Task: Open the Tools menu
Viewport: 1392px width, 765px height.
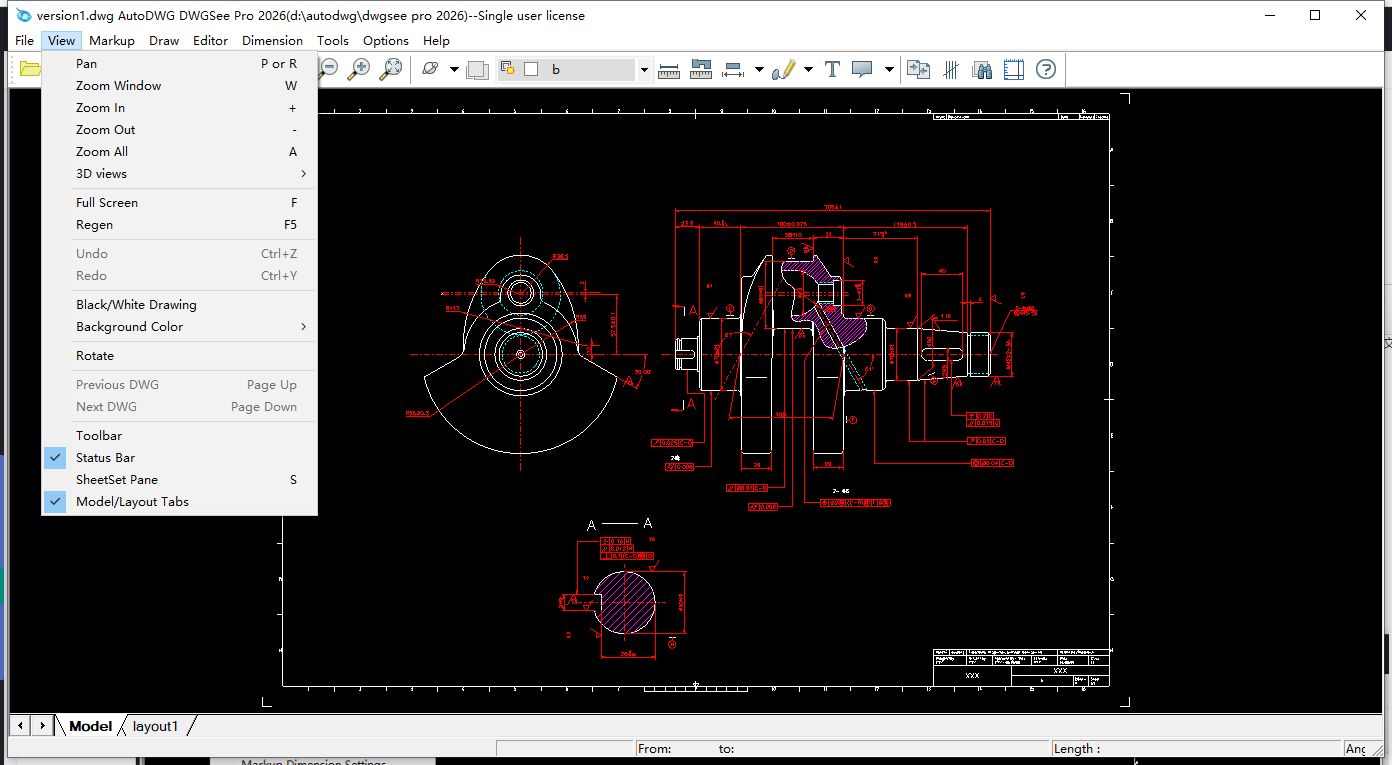Action: click(333, 41)
